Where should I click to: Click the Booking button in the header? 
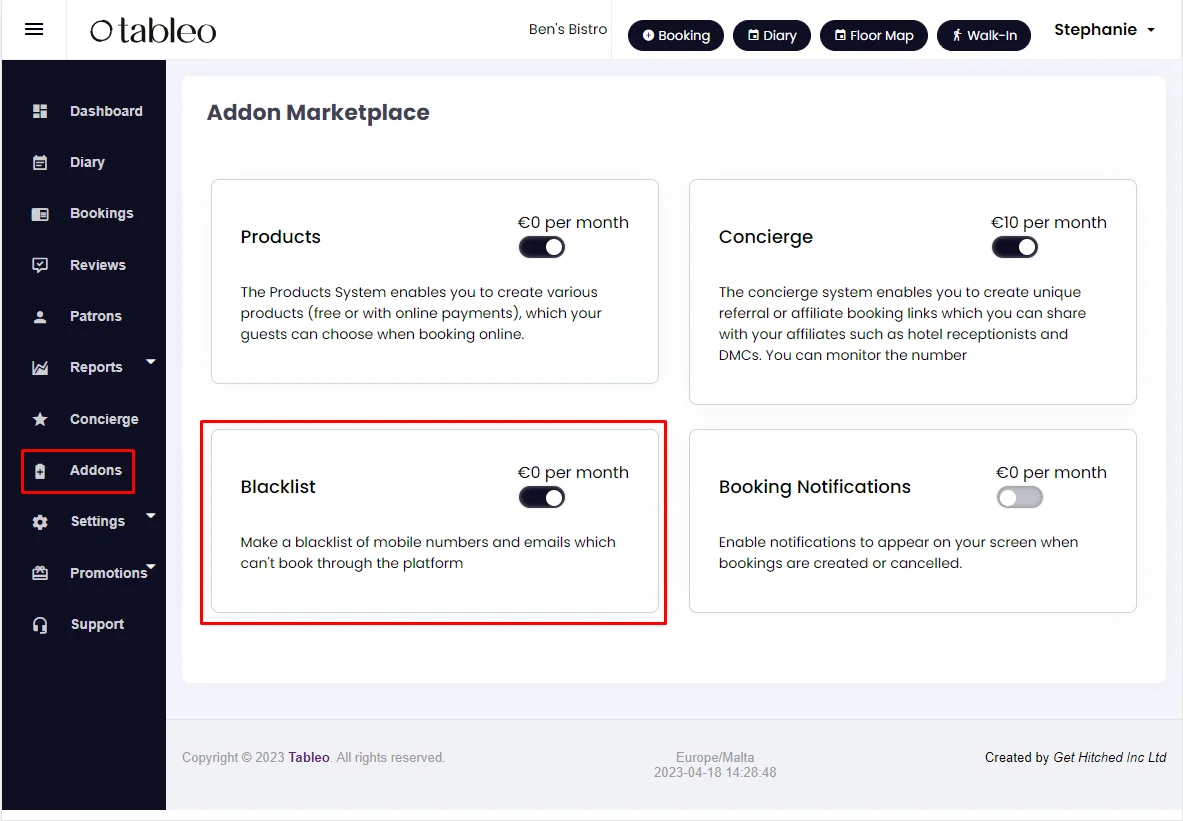[676, 35]
